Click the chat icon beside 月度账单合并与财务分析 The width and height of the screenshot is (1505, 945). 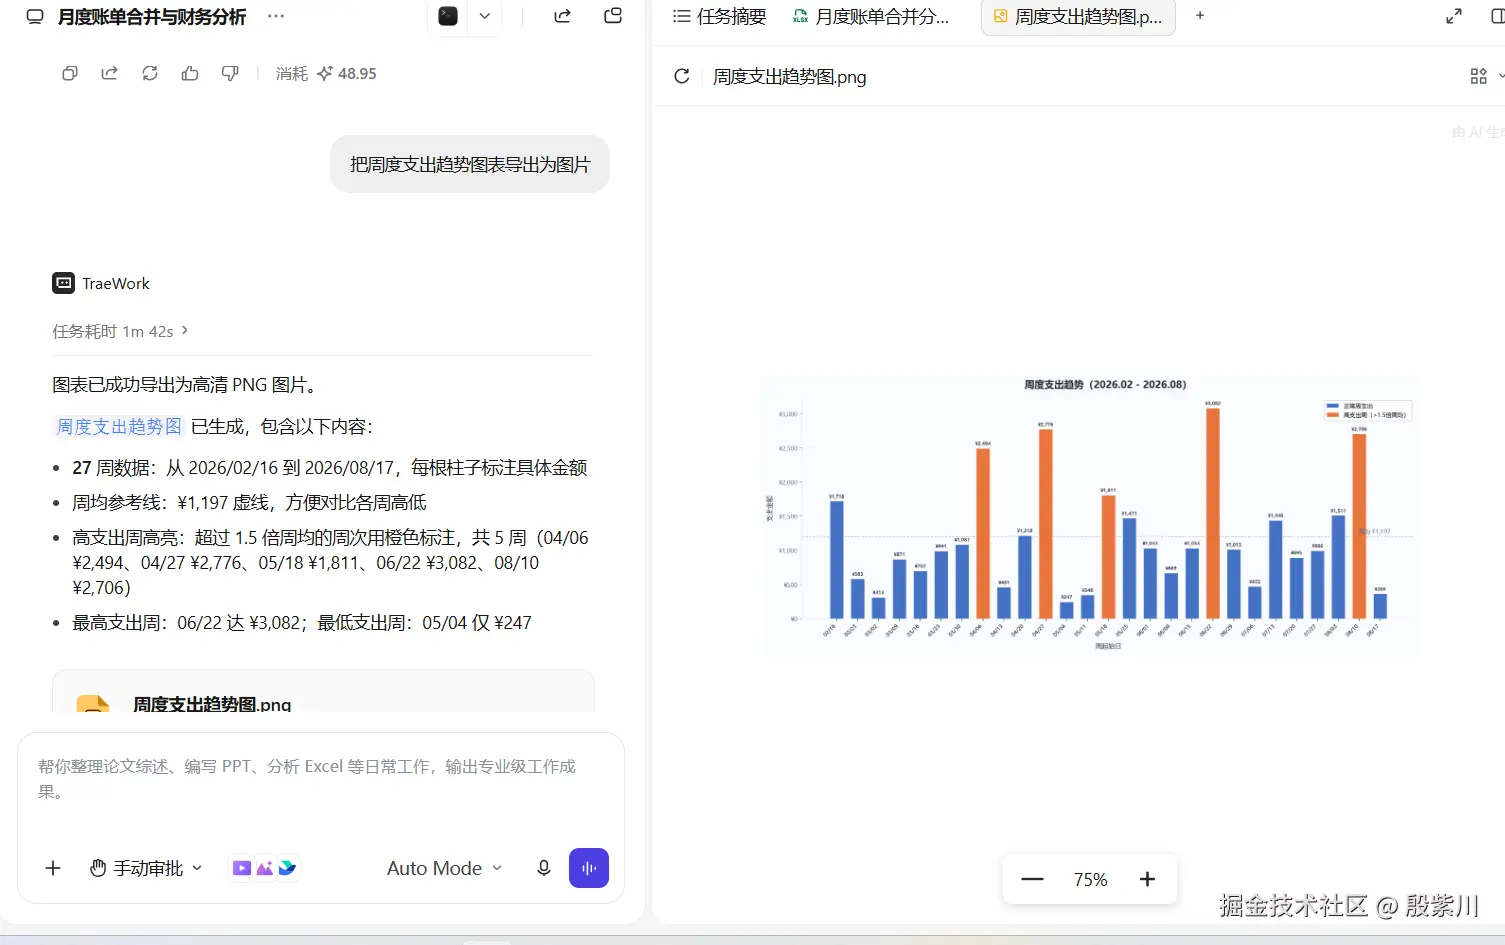pos(35,17)
